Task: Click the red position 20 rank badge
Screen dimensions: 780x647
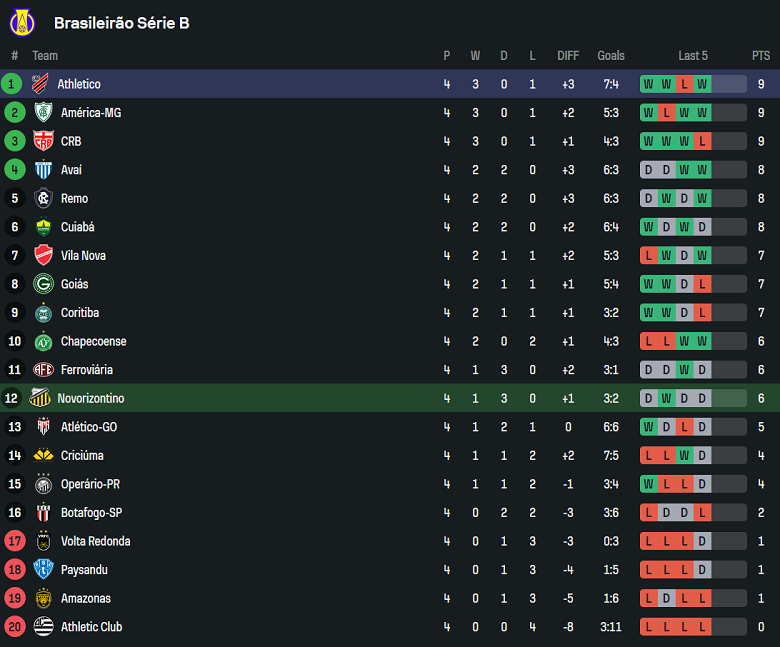Action: [13, 627]
